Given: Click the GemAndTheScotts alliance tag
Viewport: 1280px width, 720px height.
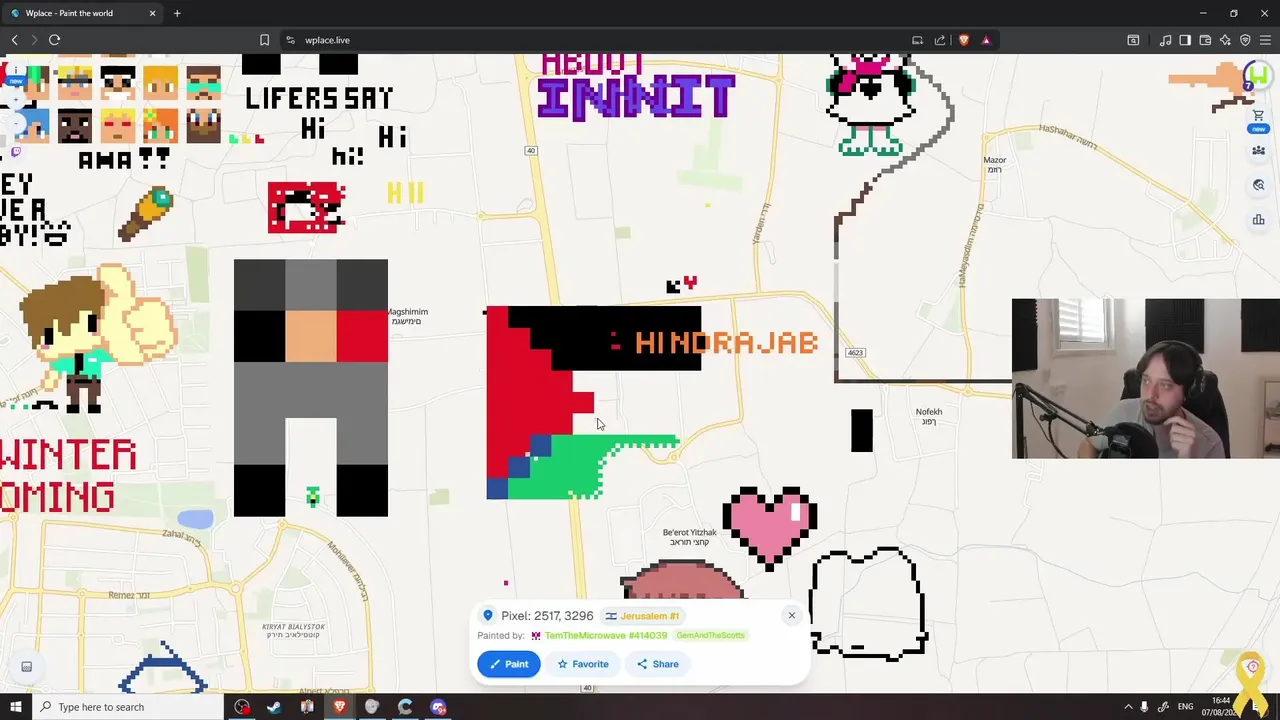Looking at the screenshot, I should coord(710,635).
